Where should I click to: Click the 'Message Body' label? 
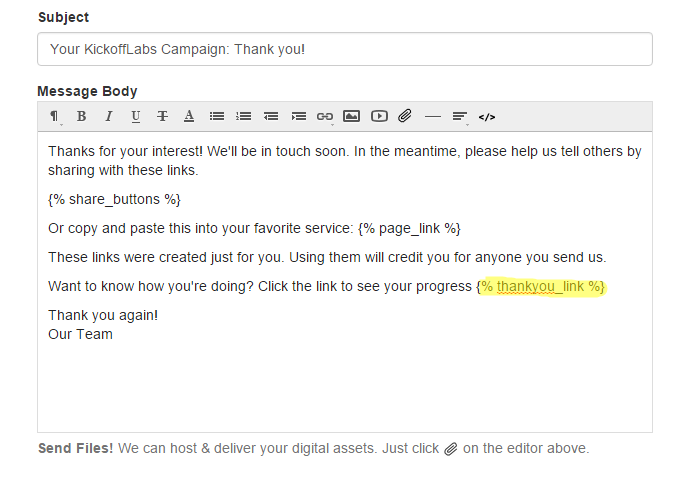point(87,91)
